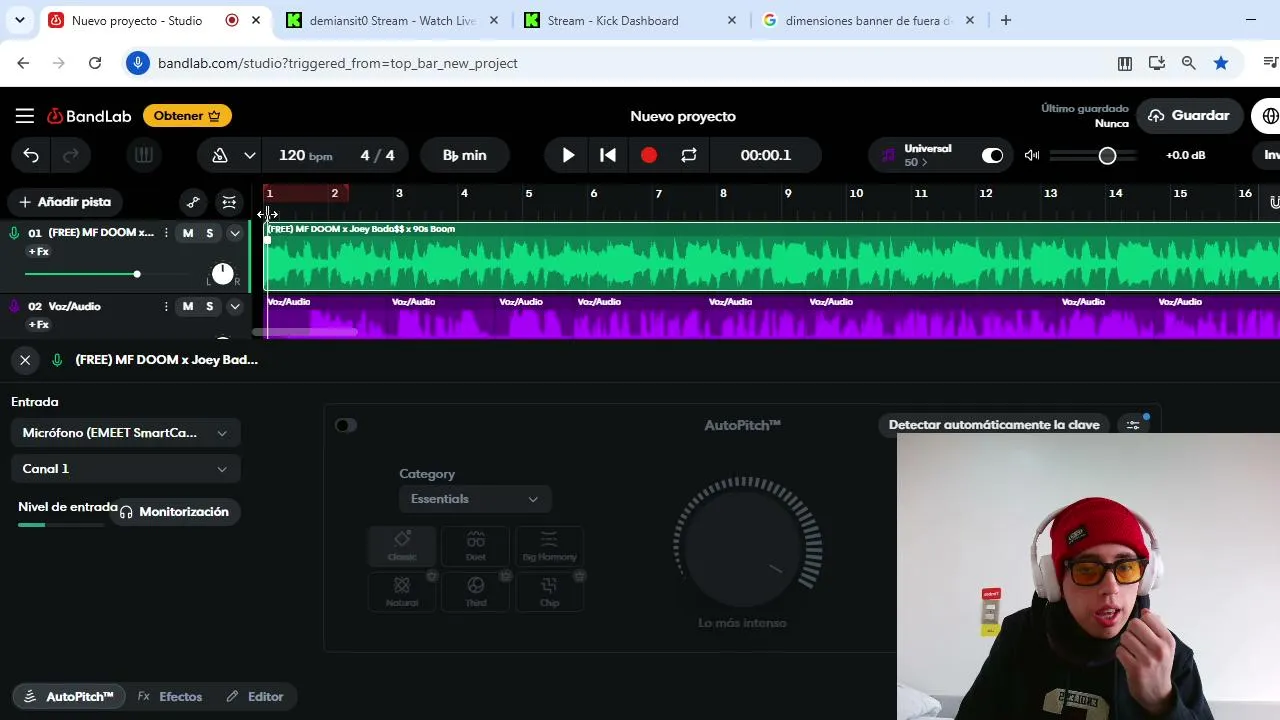Click the microphone icon of track 02 Voz/Audio
The width and height of the screenshot is (1280, 720).
pos(14,306)
